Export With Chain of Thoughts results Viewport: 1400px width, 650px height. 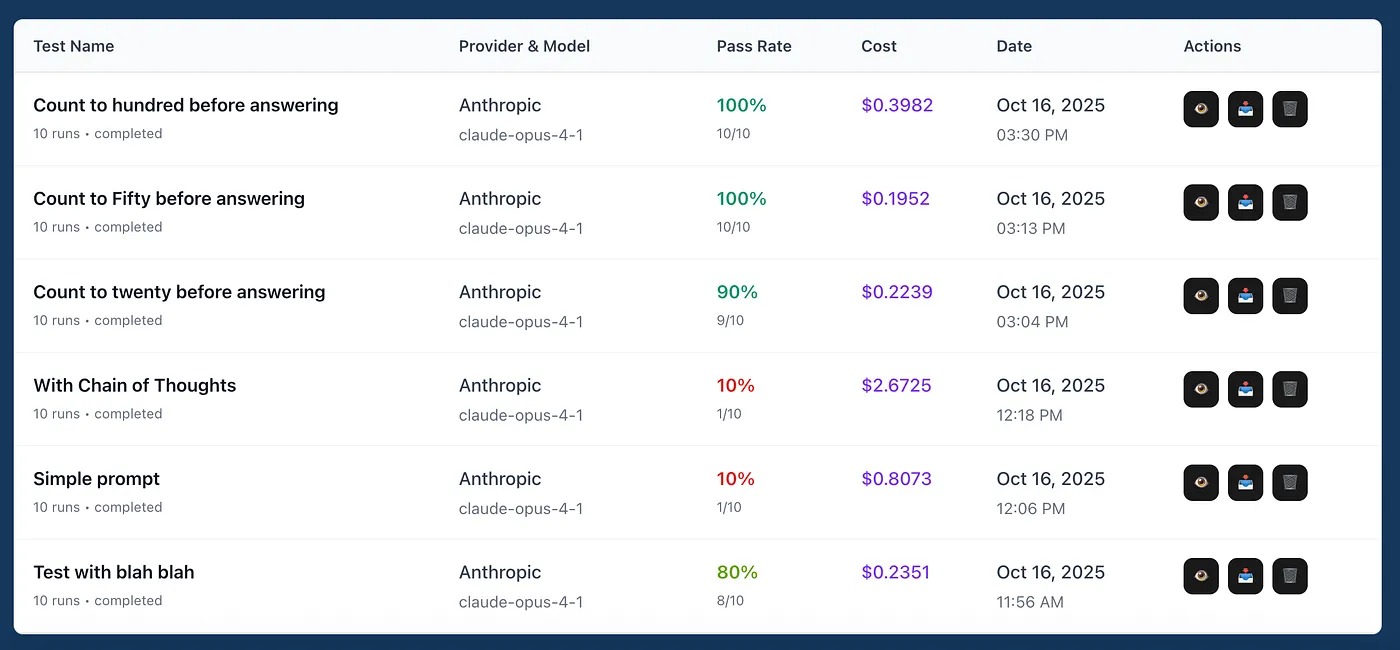(1245, 389)
